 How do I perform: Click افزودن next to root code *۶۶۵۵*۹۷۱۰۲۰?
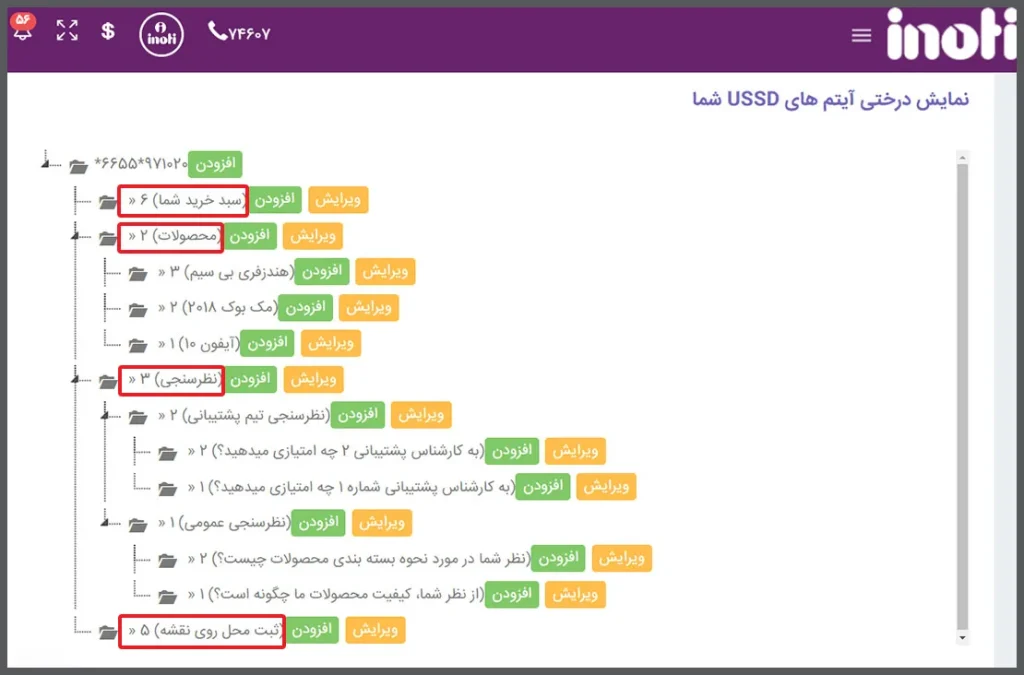216,164
